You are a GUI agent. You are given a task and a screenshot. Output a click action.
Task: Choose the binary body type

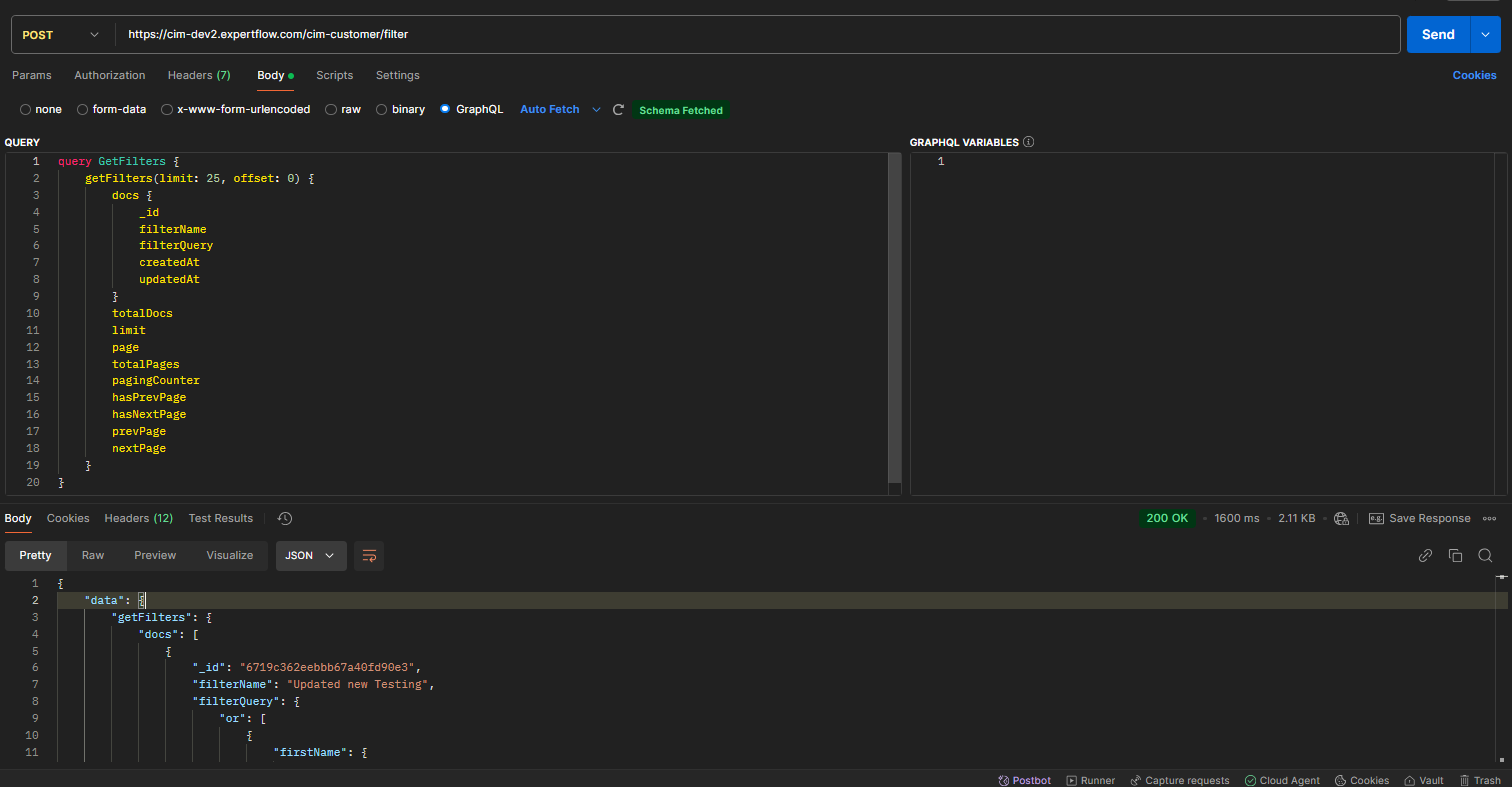pos(382,110)
